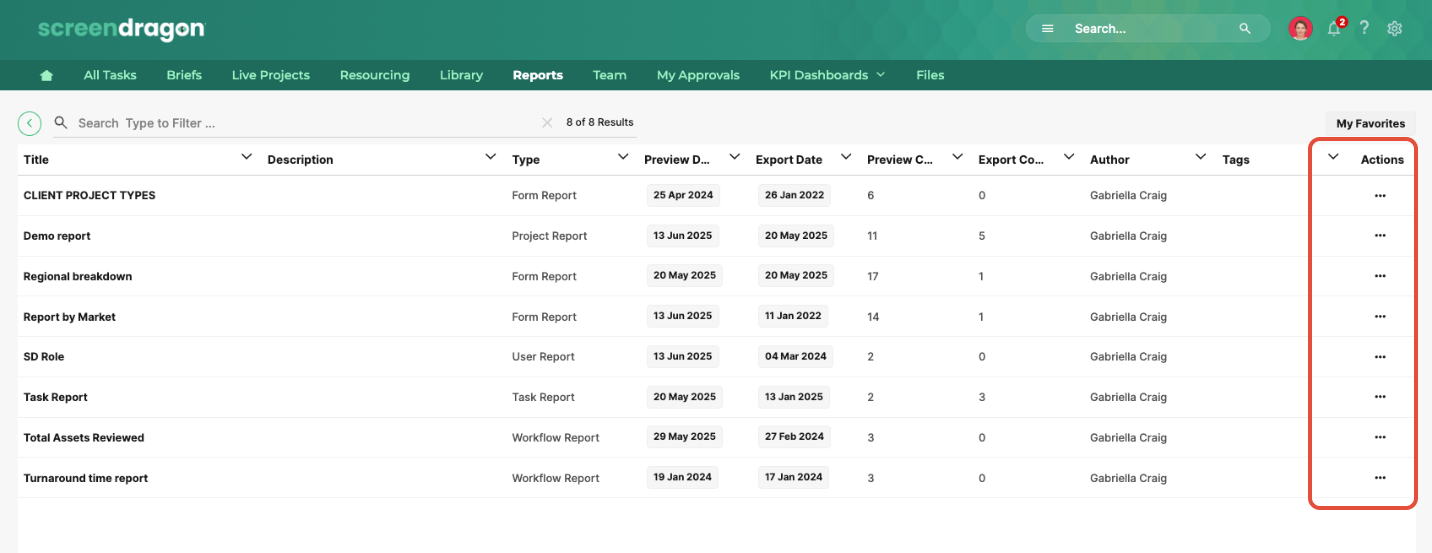Click the 8 of 8 Results label
The image size is (1432, 553).
(x=600, y=122)
